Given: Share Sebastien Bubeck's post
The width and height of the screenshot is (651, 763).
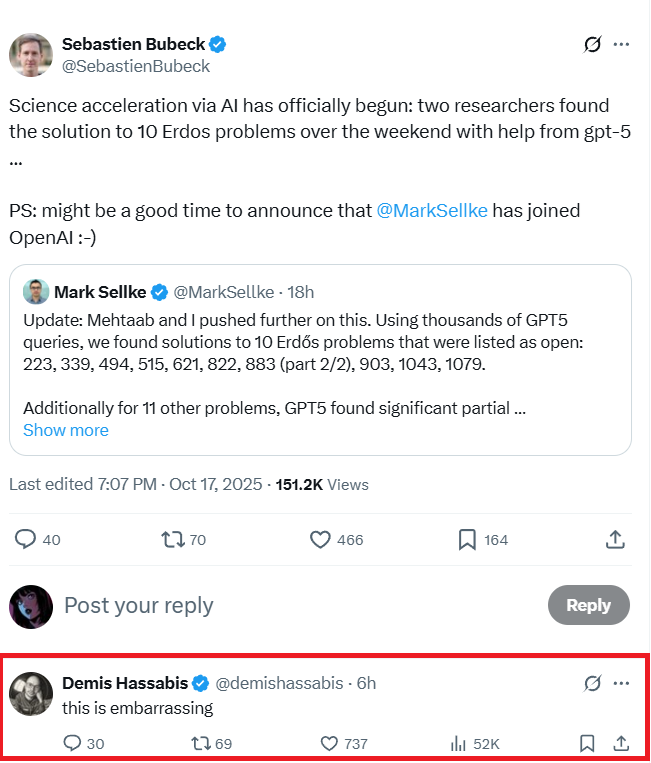Looking at the screenshot, I should (x=616, y=540).
